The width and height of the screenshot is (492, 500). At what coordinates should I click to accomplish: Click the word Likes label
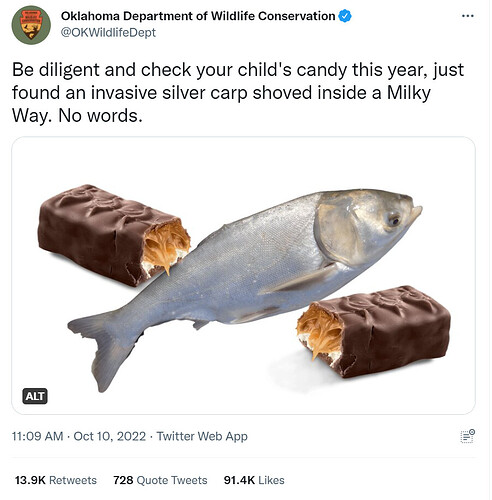pos(271,480)
